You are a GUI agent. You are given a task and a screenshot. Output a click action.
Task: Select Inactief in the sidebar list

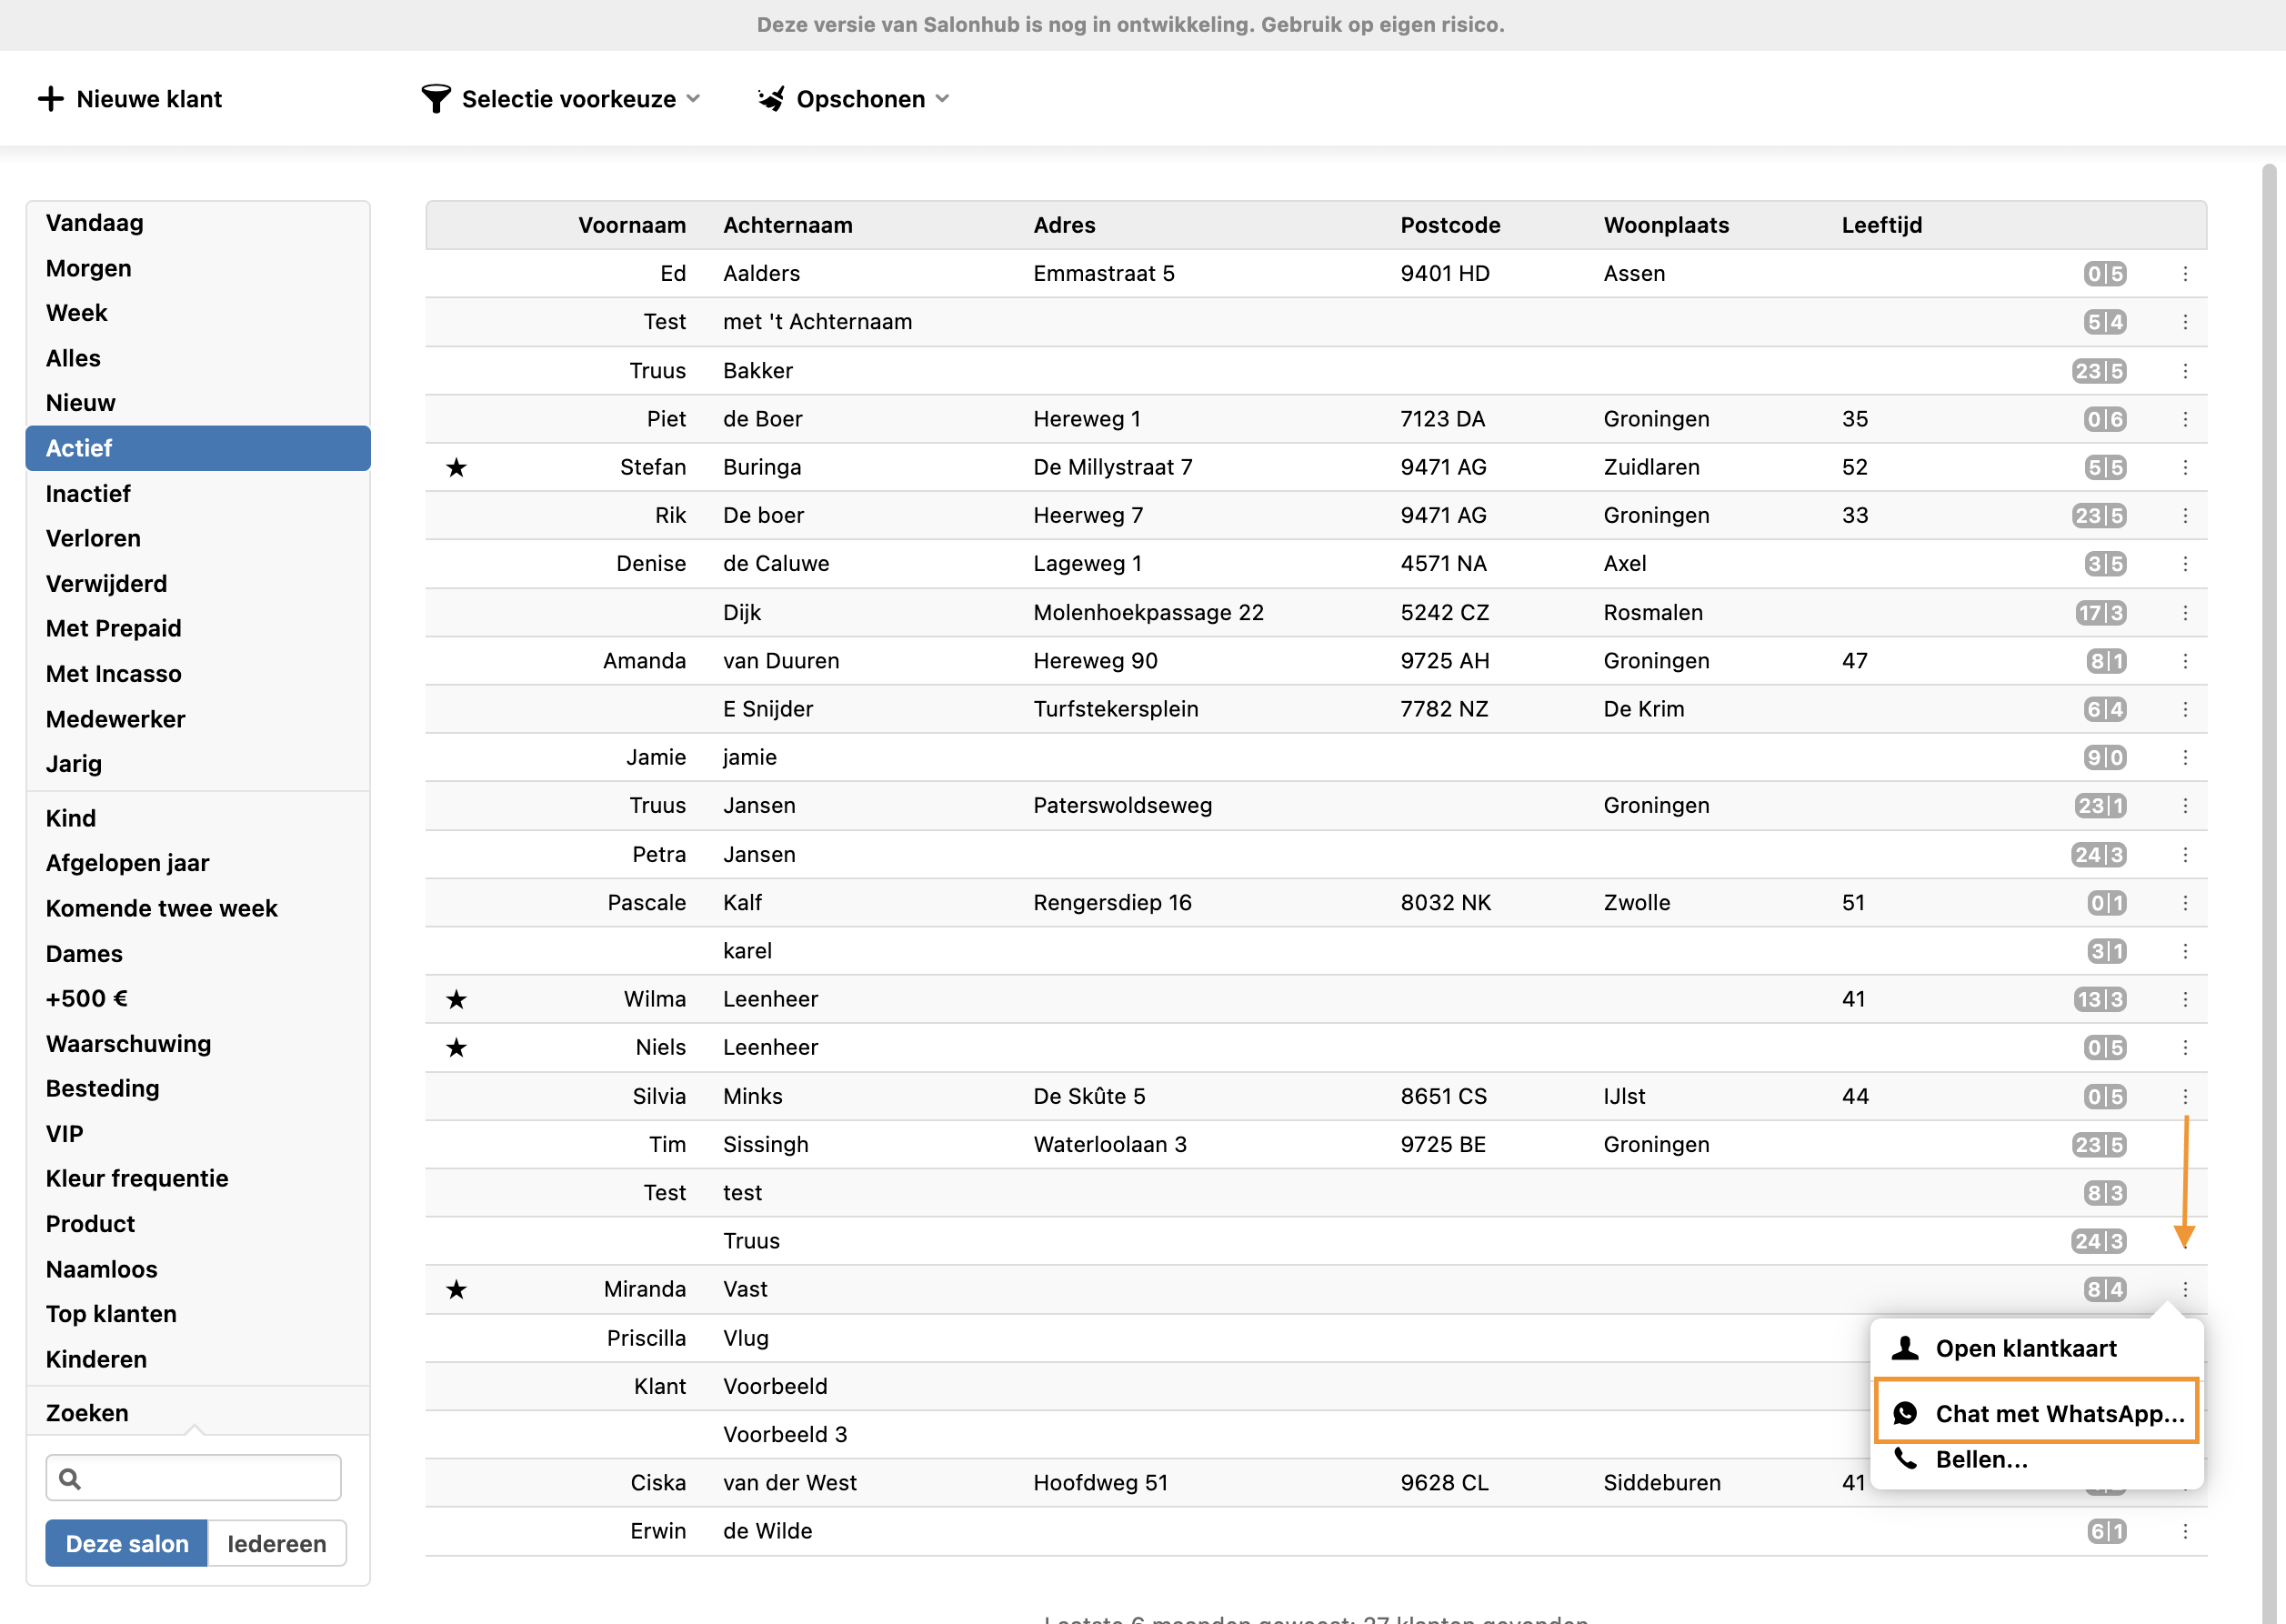88,493
